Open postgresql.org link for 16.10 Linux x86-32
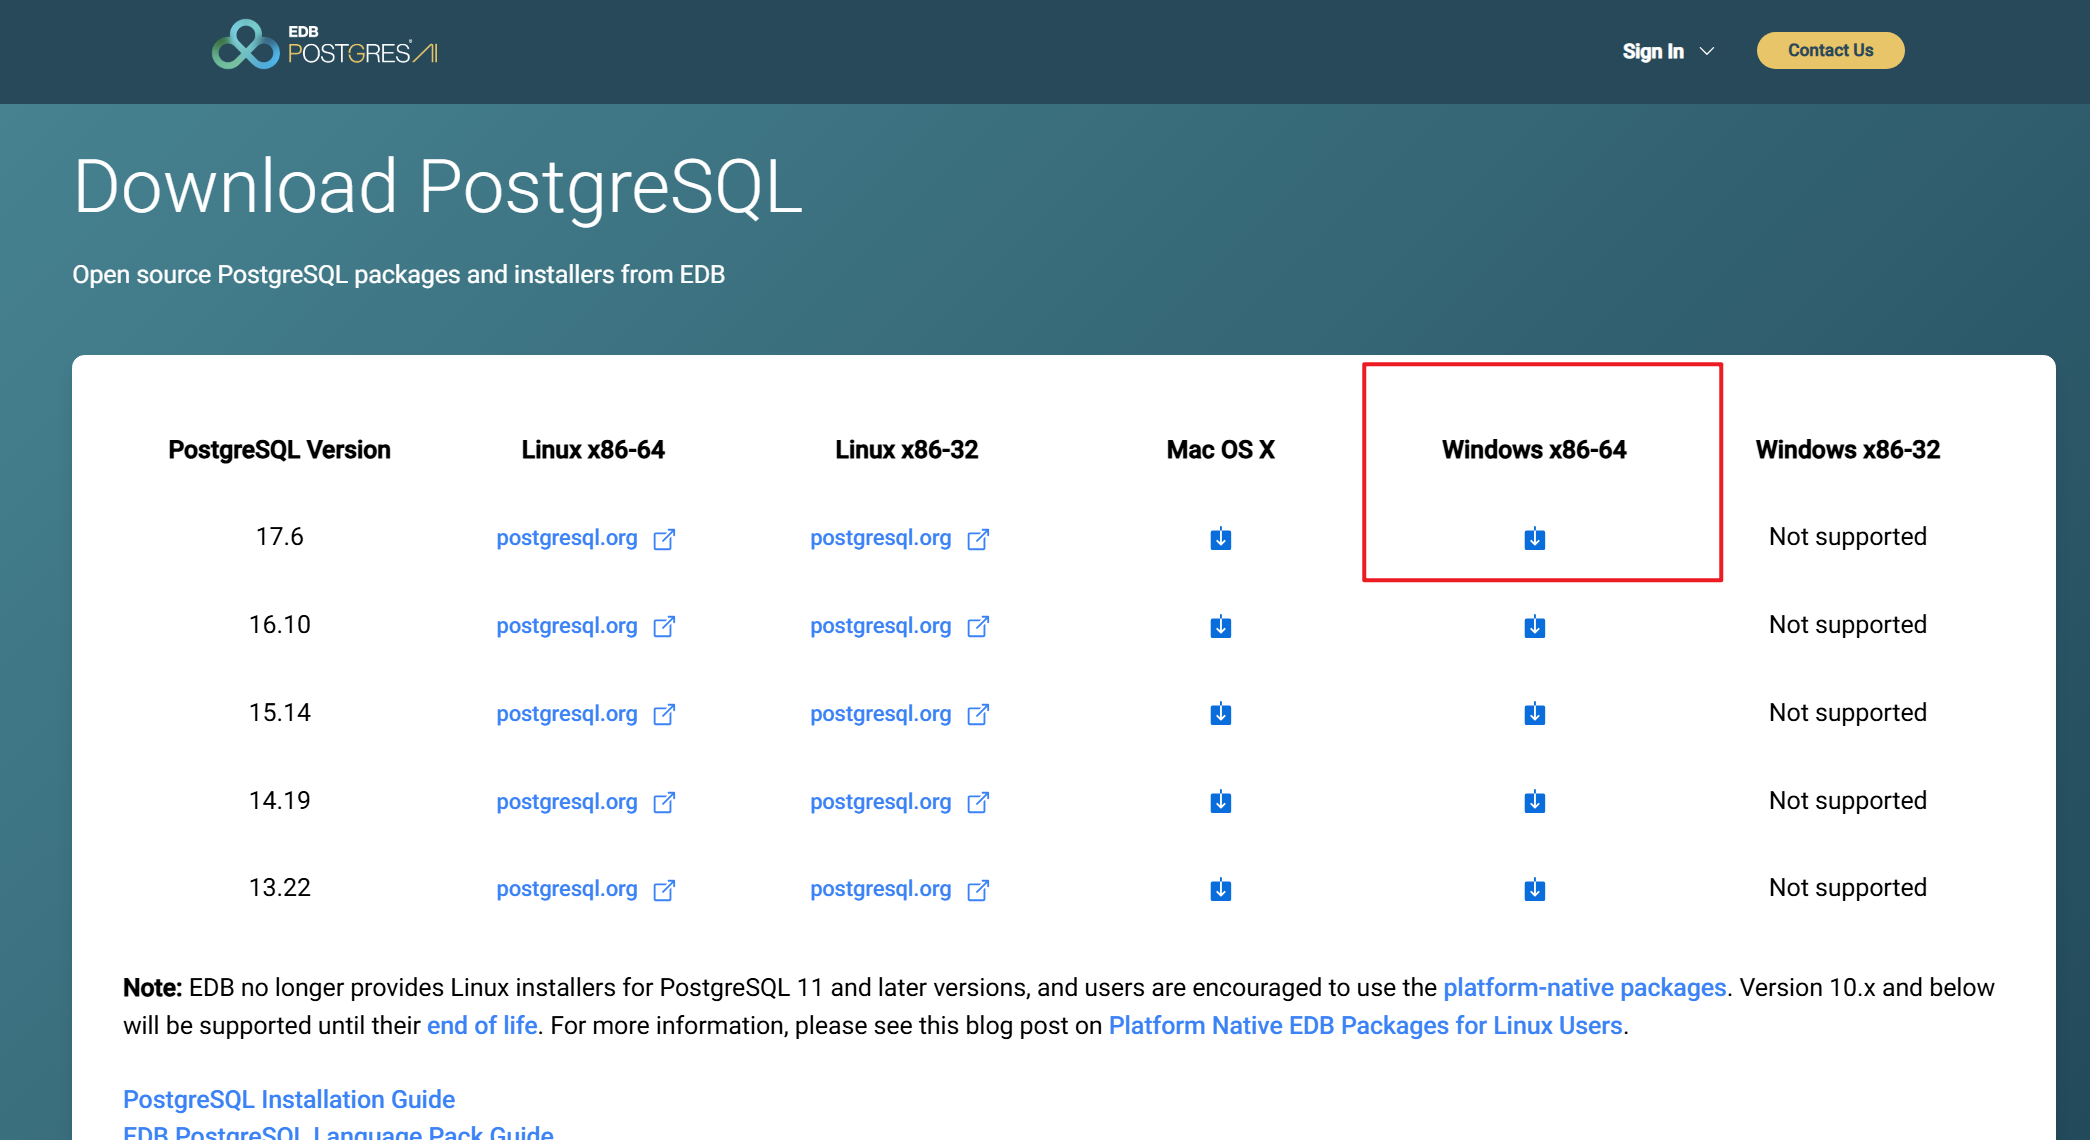 (x=880, y=626)
